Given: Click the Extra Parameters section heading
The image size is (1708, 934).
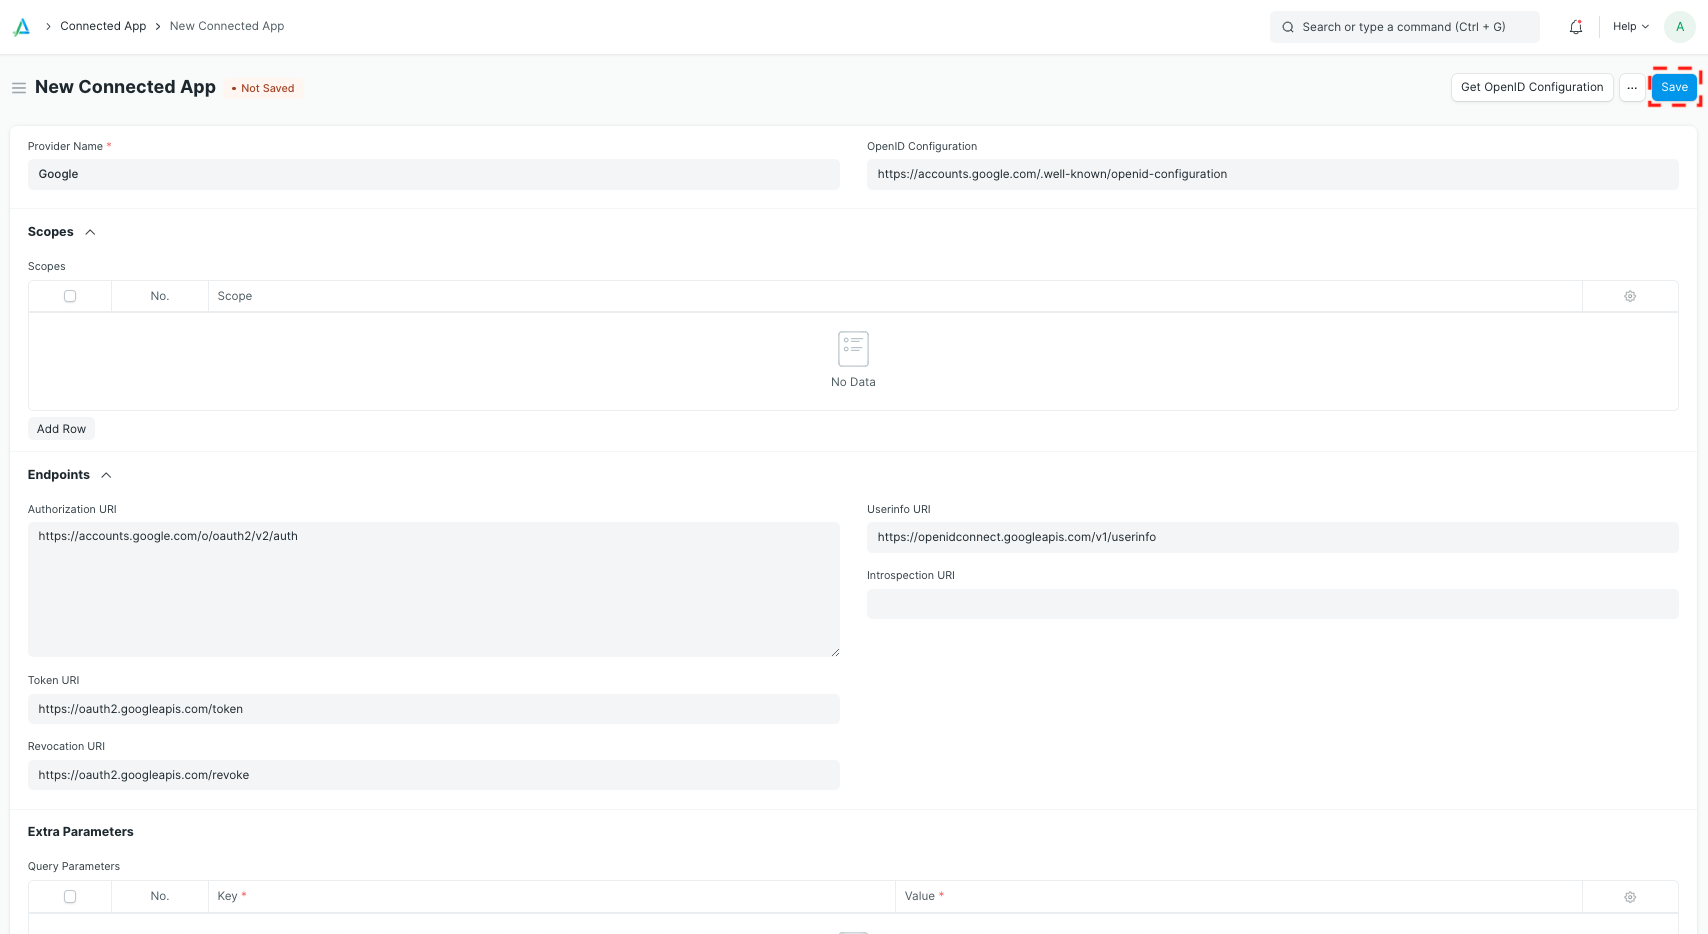Looking at the screenshot, I should [80, 832].
